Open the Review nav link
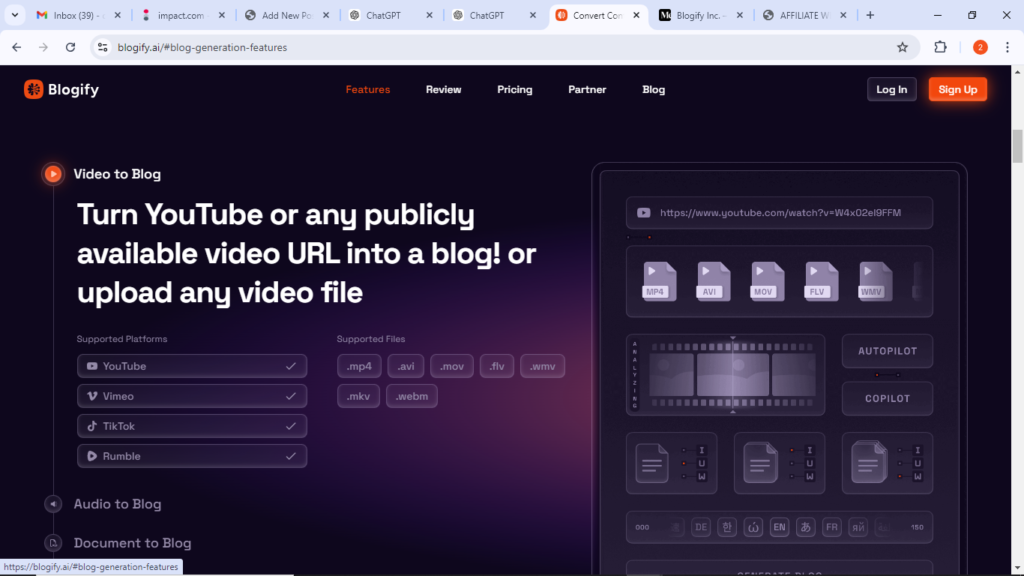This screenshot has height=576, width=1024. click(x=443, y=89)
